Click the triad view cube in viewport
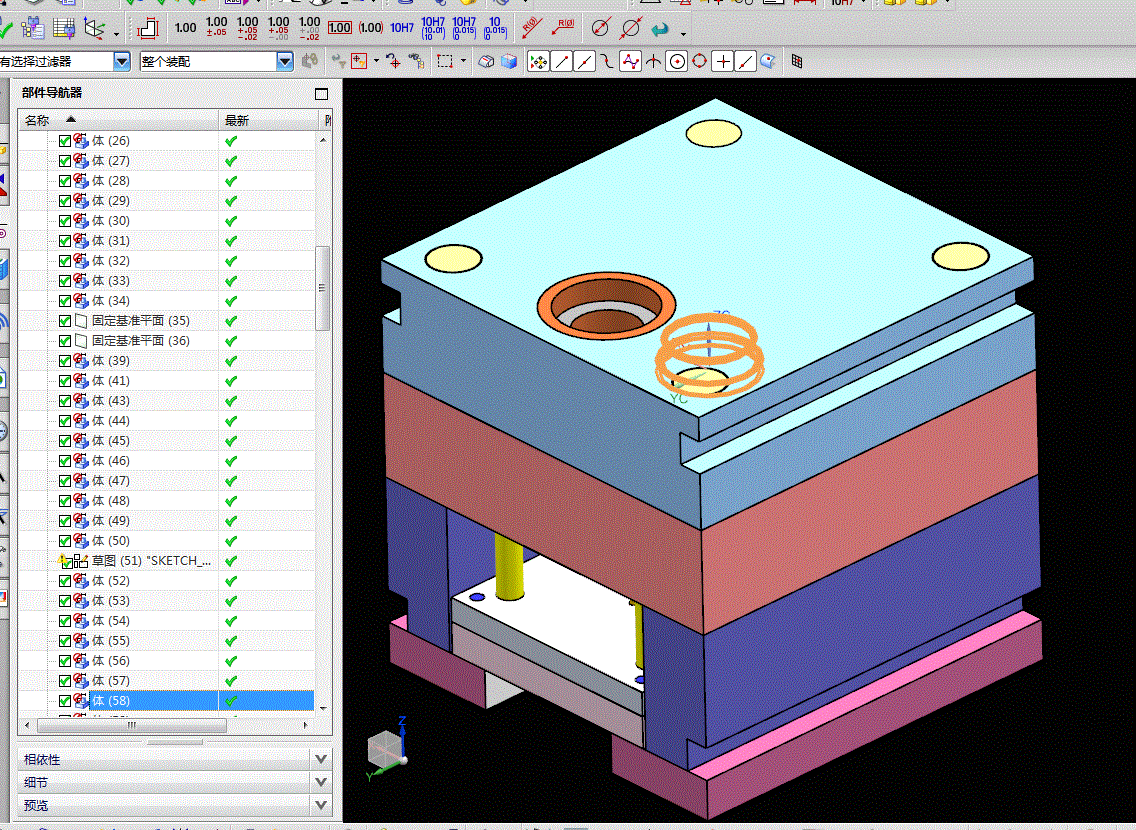Screen dimensions: 1136x830 (x=386, y=748)
